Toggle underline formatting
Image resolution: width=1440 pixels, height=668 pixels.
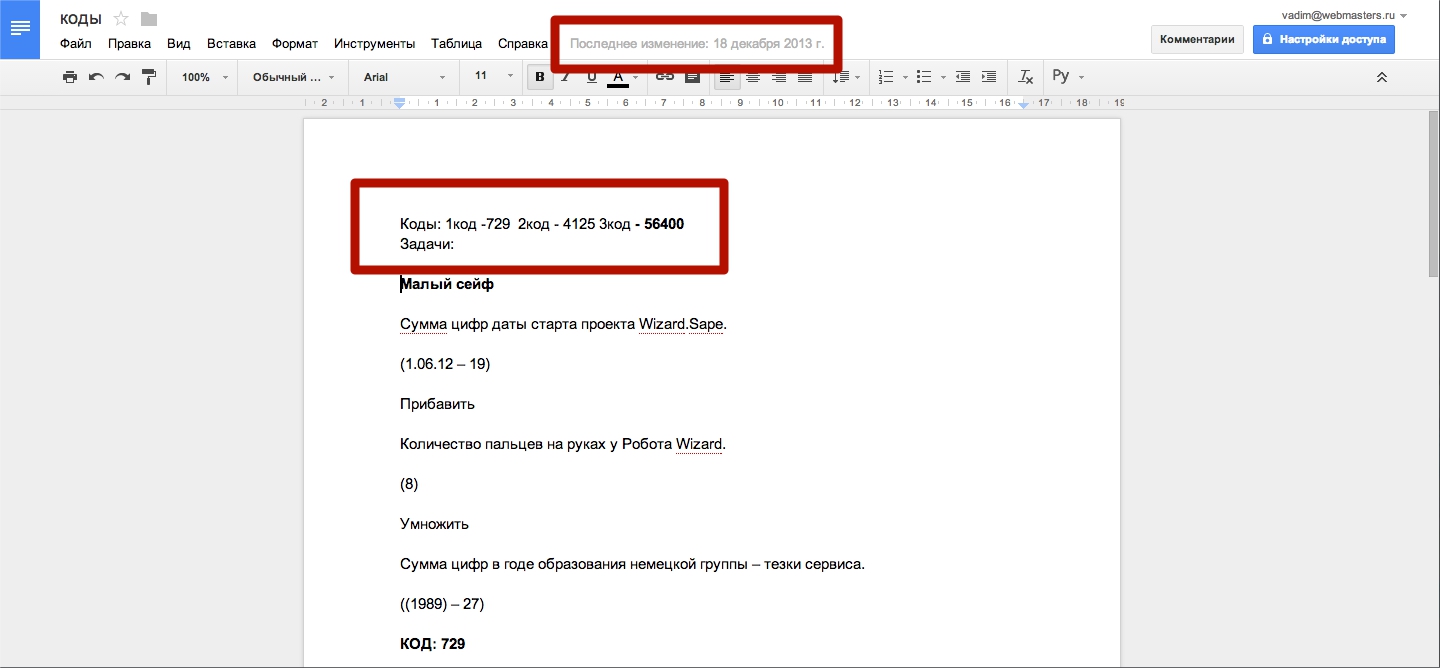591,77
